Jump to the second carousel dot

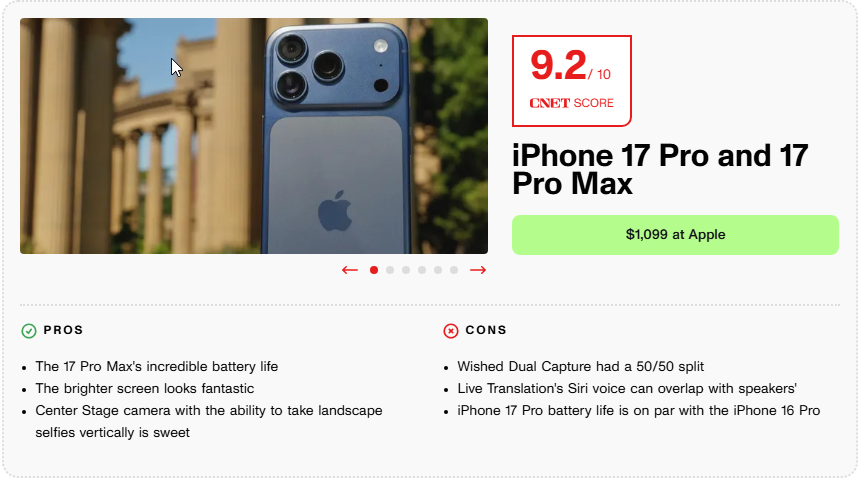(x=390, y=270)
